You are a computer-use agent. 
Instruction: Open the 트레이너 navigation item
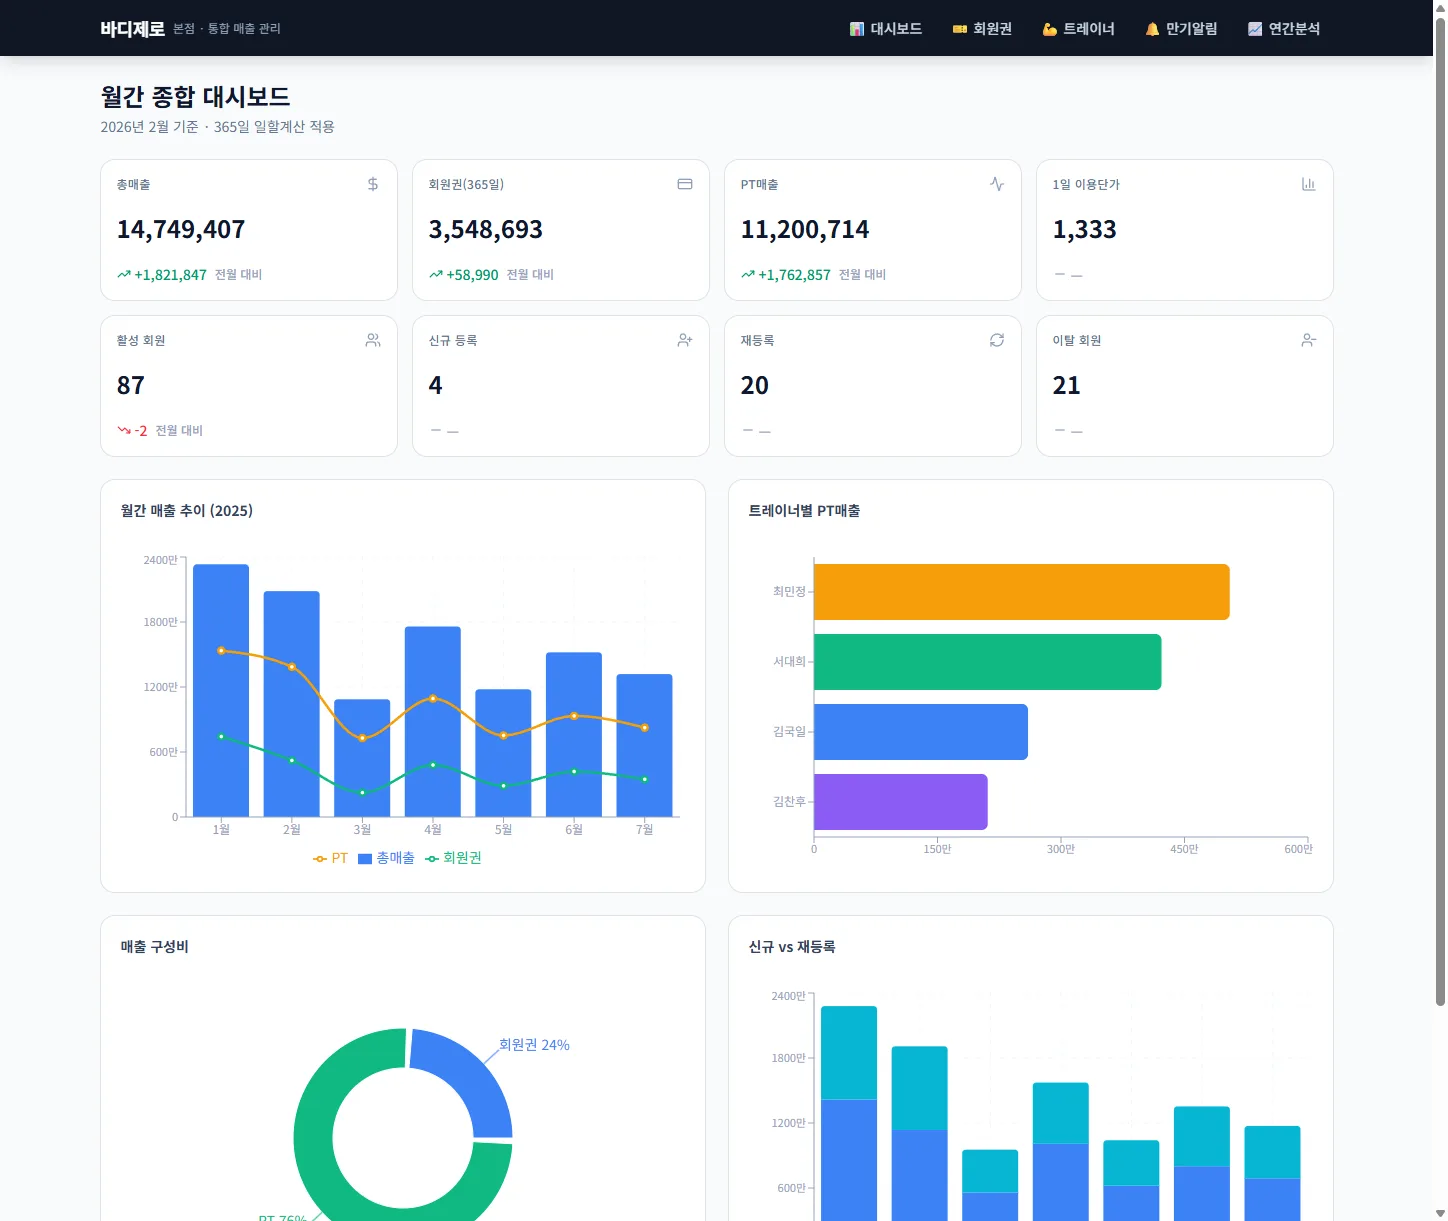click(x=1078, y=29)
